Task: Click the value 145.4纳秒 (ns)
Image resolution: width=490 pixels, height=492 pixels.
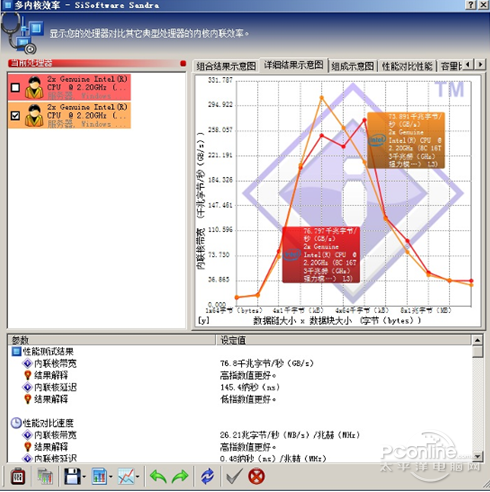Action: tap(250, 387)
